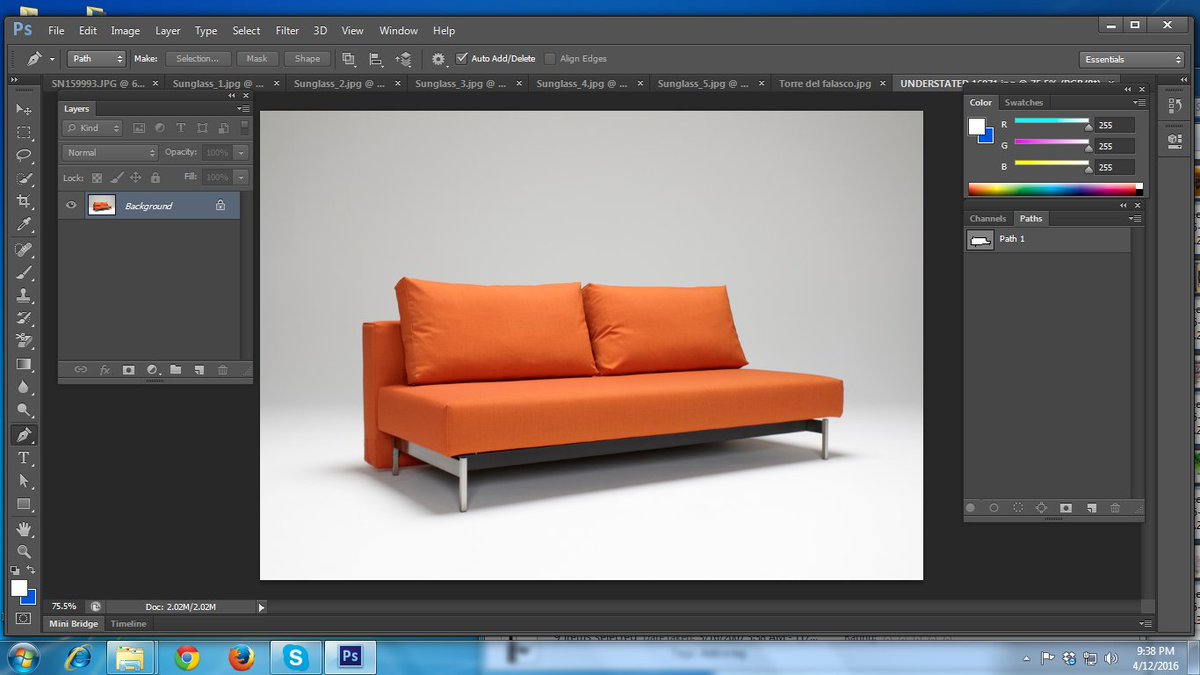Add layer style with fx icon
This screenshot has width=1200, height=675.
coord(104,370)
